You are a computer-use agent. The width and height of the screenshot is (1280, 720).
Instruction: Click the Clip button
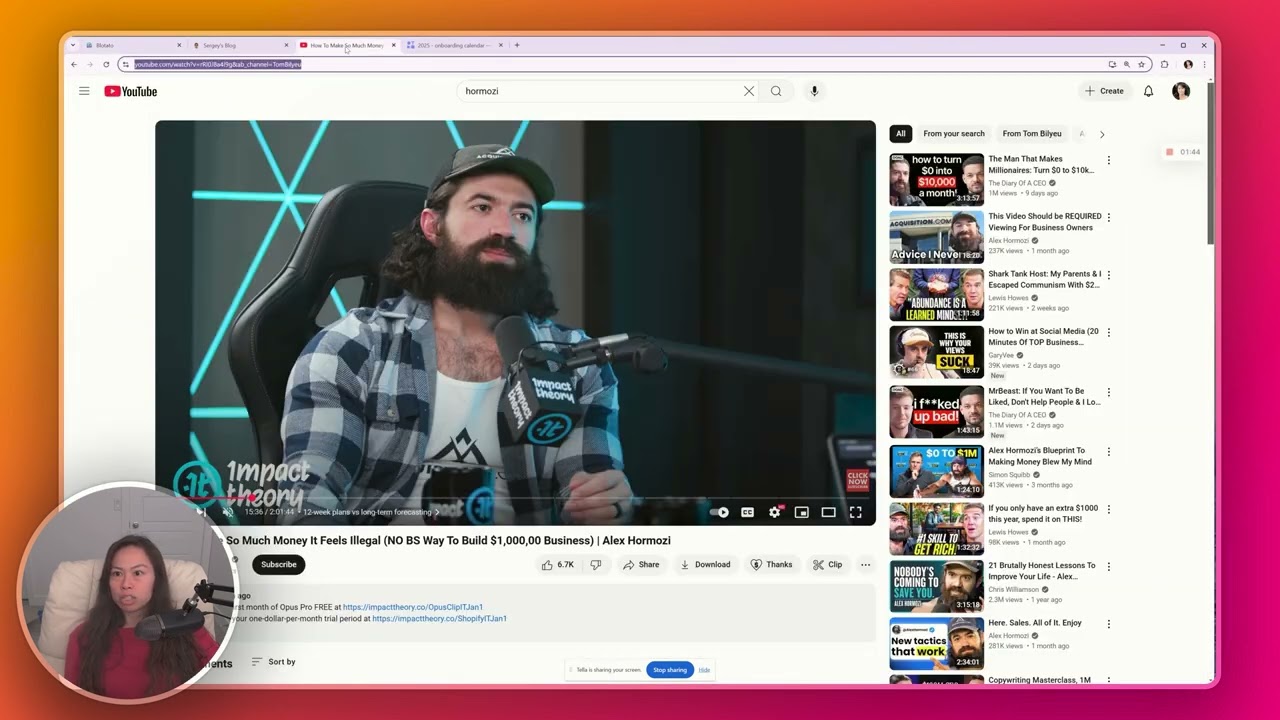pos(827,565)
